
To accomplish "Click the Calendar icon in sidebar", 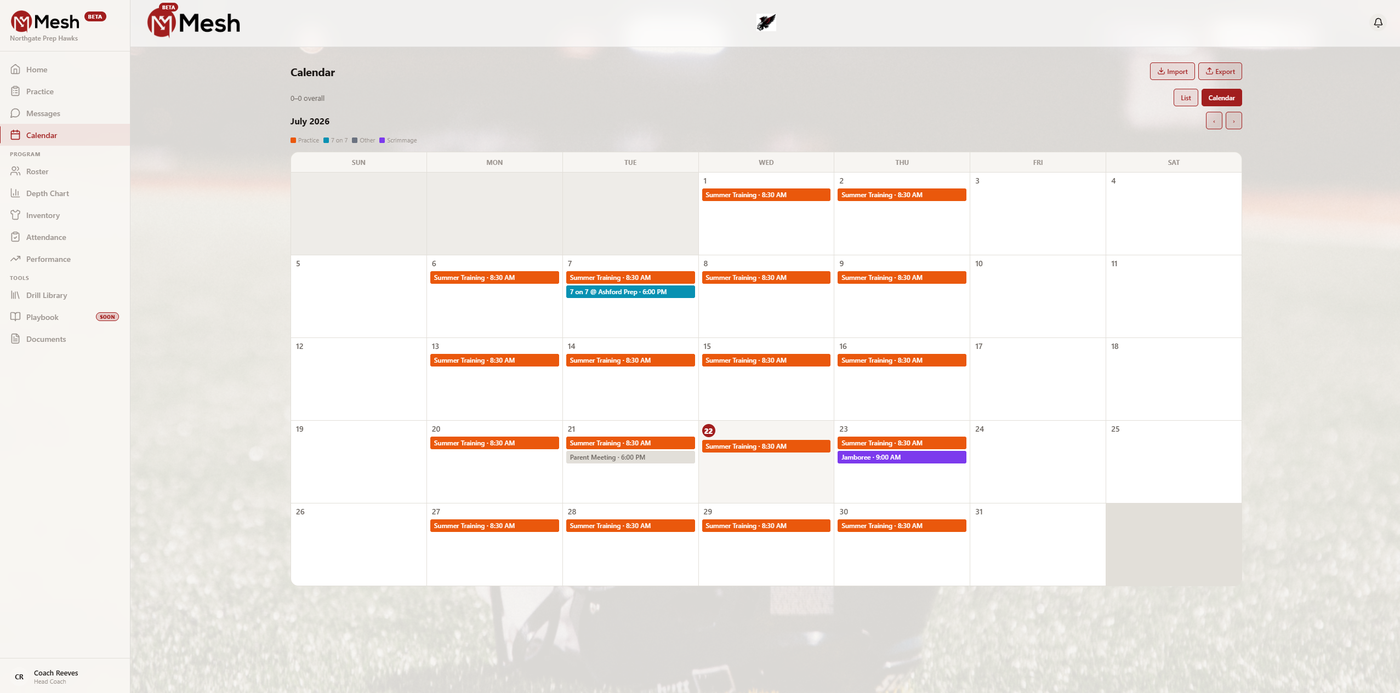I will pos(15,135).
